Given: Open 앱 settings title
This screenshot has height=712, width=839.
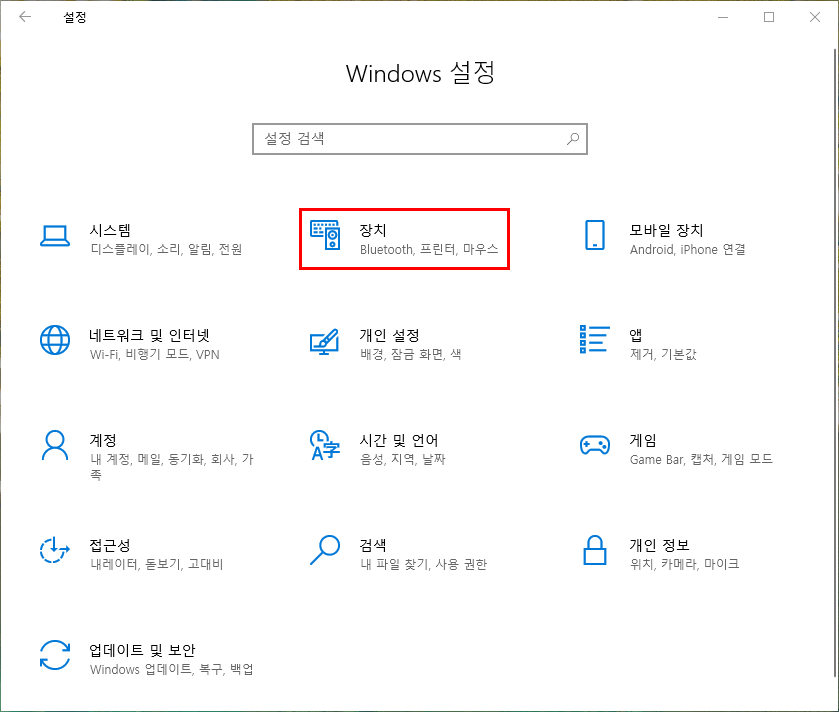Looking at the screenshot, I should tap(636, 335).
